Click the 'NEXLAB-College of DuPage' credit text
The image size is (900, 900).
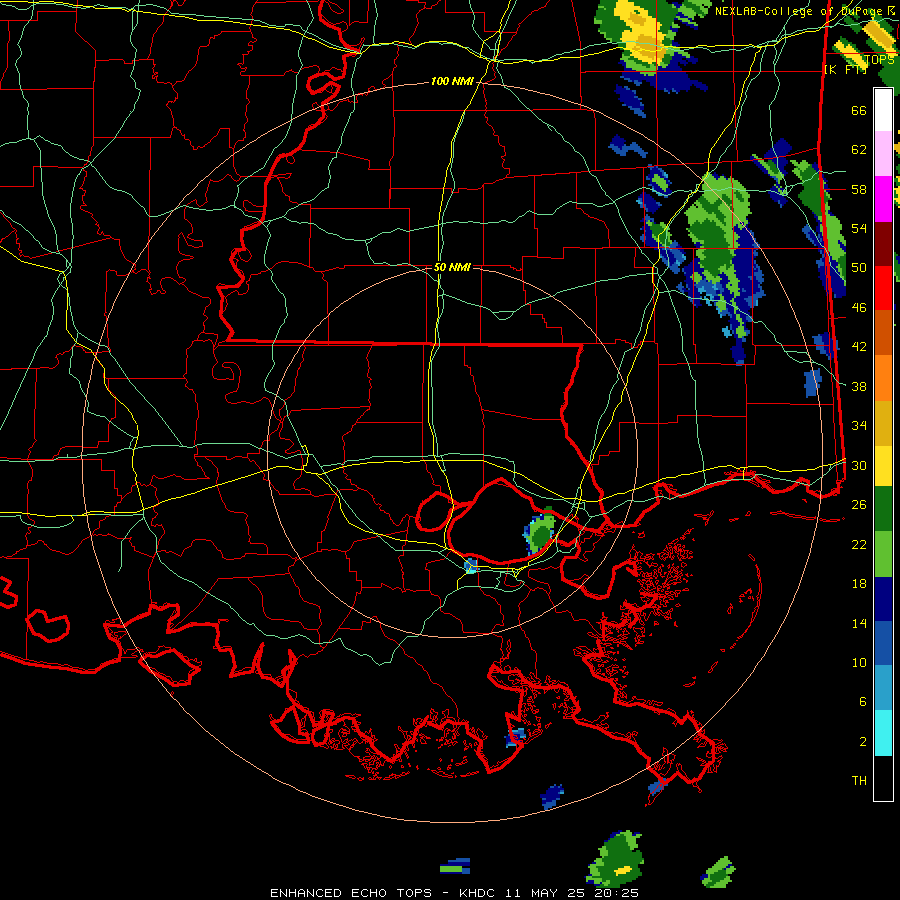click(800, 11)
